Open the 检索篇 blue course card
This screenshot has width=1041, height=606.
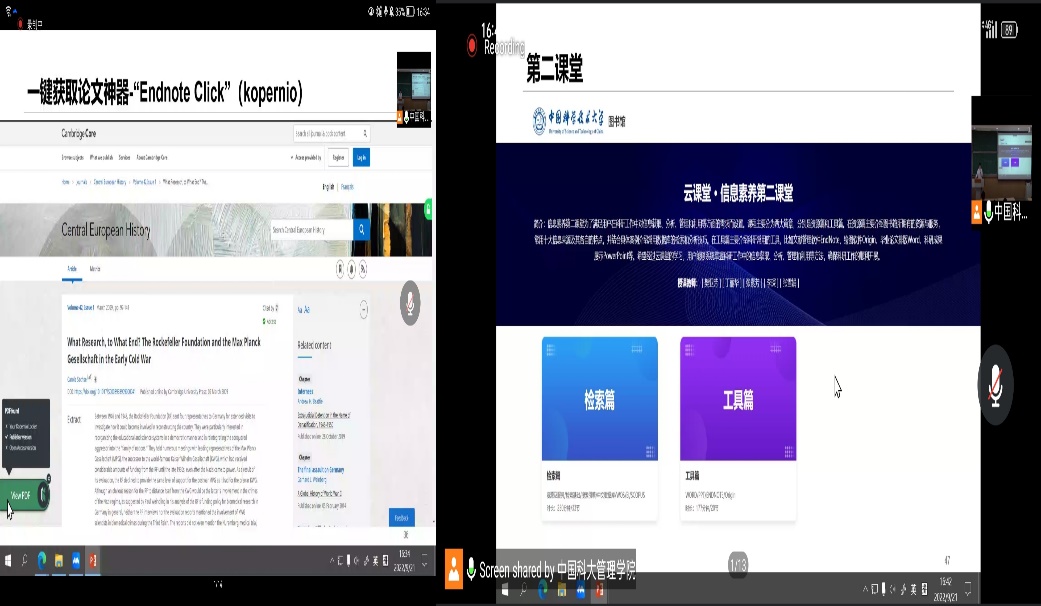pos(600,399)
